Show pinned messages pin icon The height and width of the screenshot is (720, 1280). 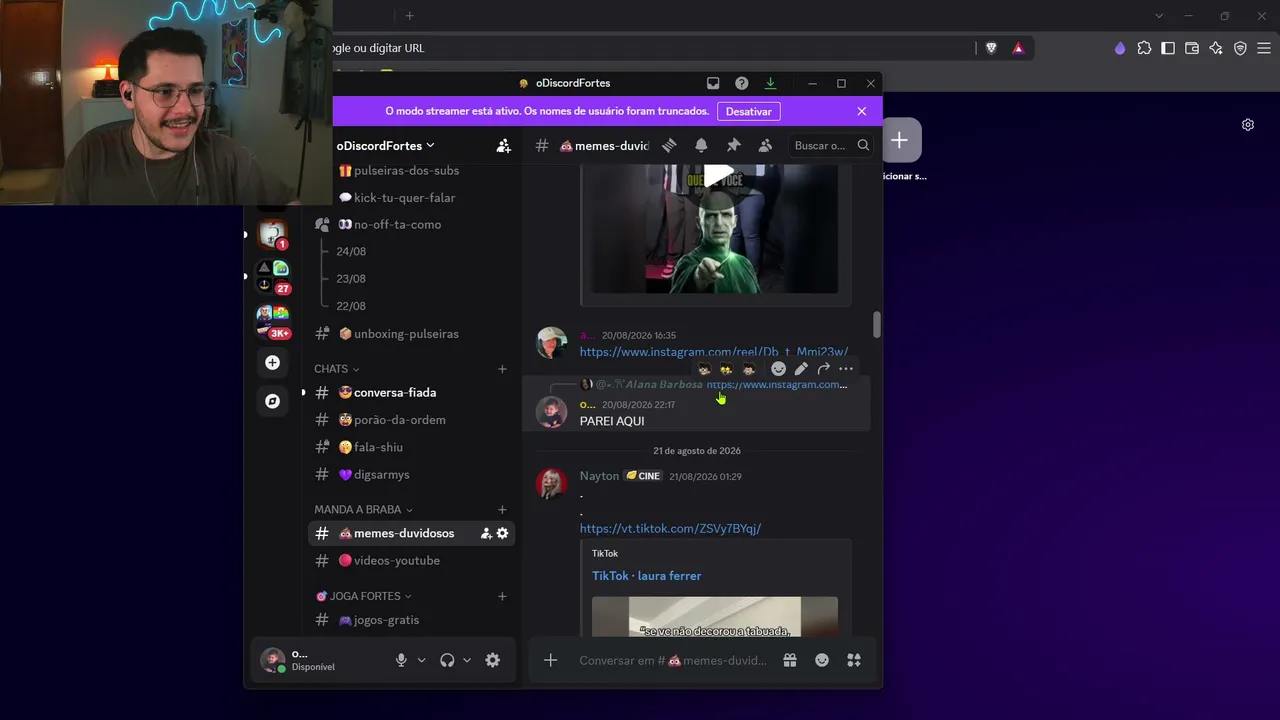[733, 145]
